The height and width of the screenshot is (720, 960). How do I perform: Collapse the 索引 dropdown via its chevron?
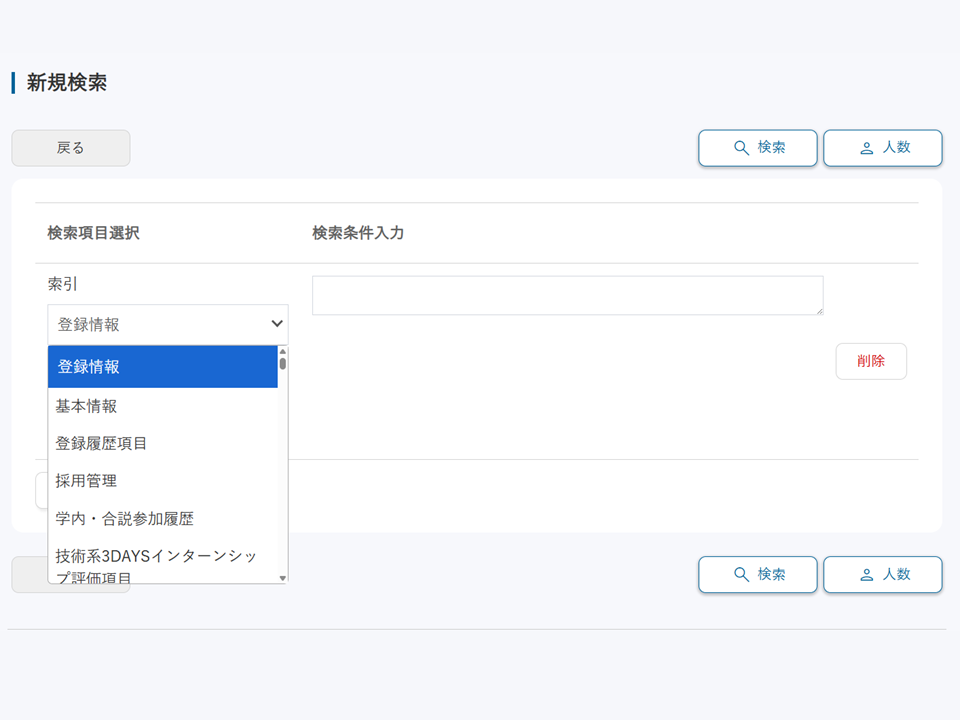coord(276,324)
